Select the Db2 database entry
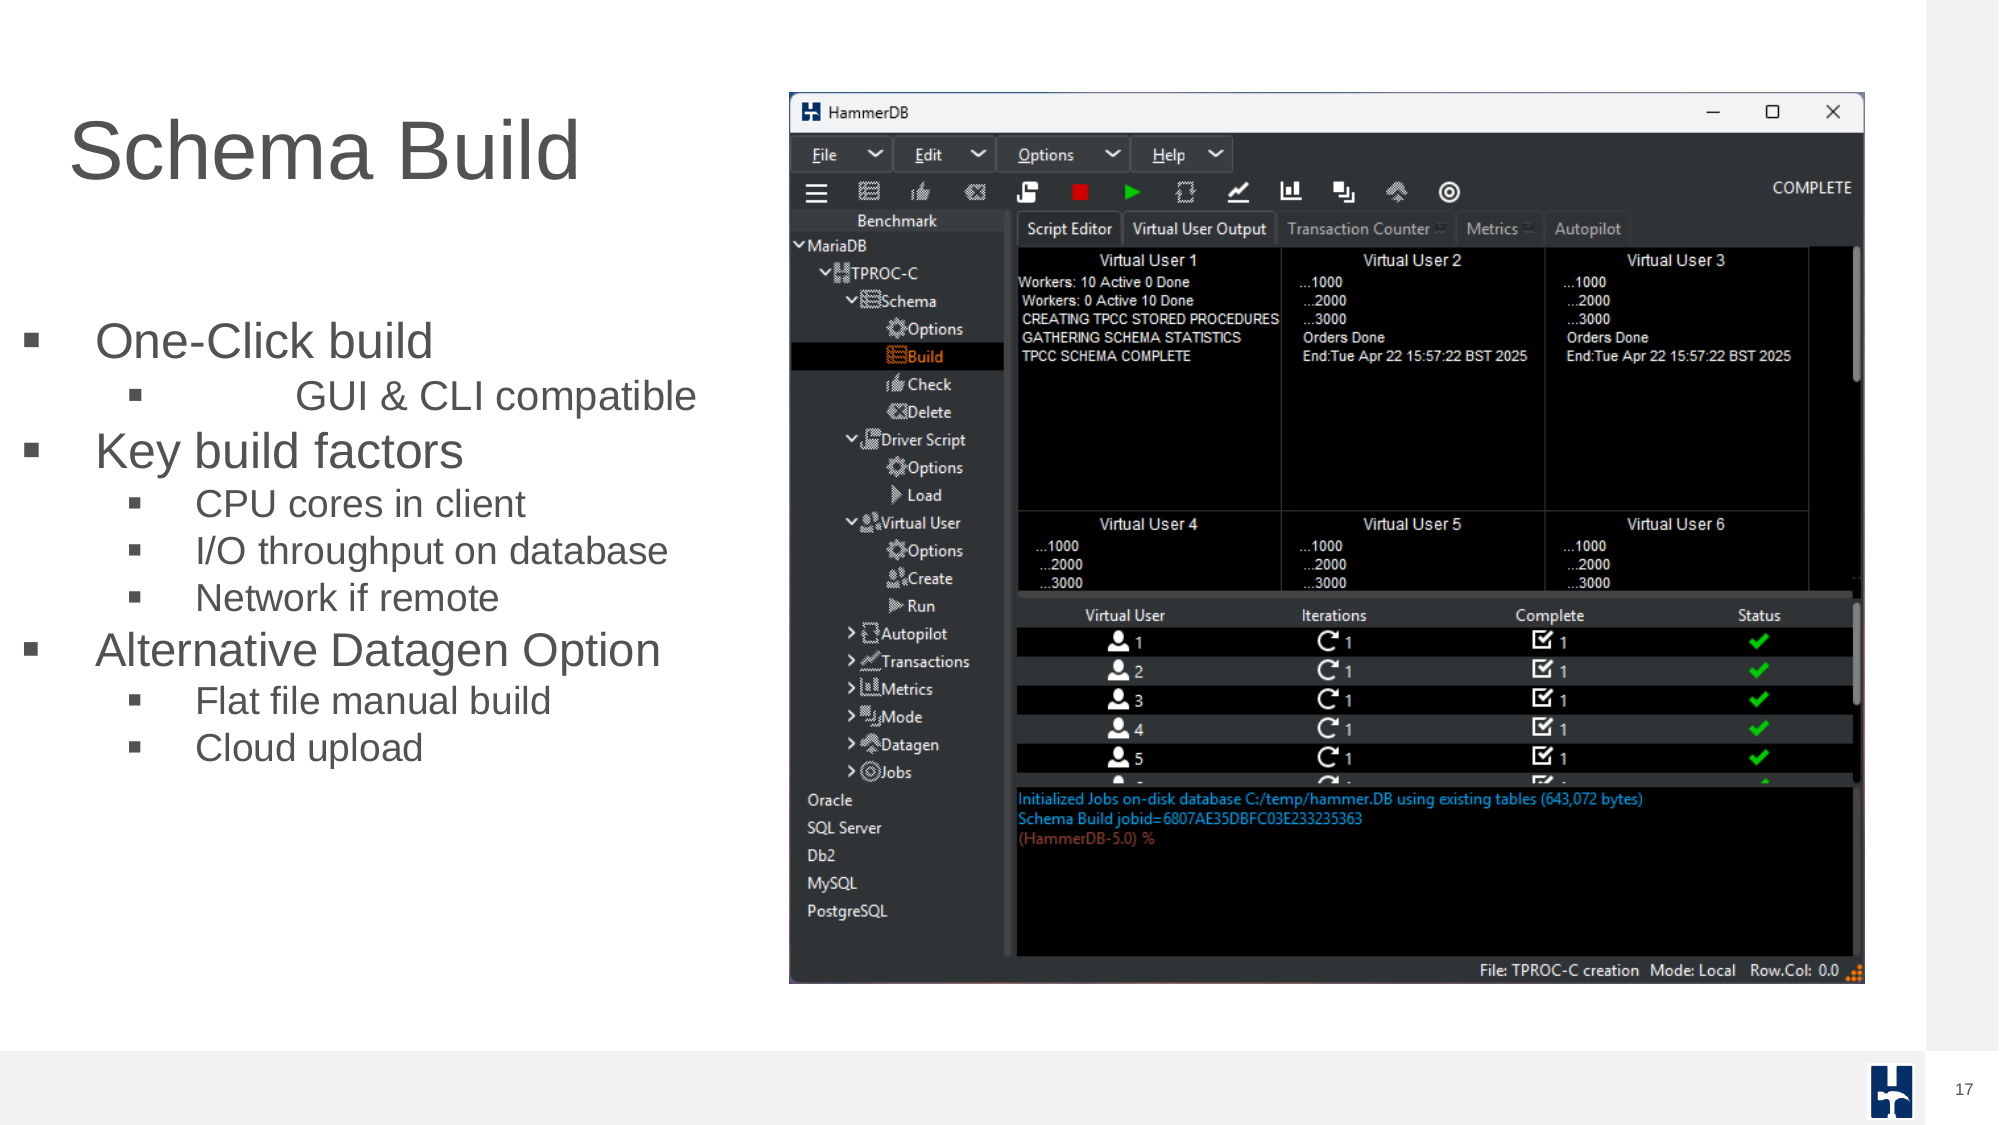The image size is (2000, 1125). point(821,856)
